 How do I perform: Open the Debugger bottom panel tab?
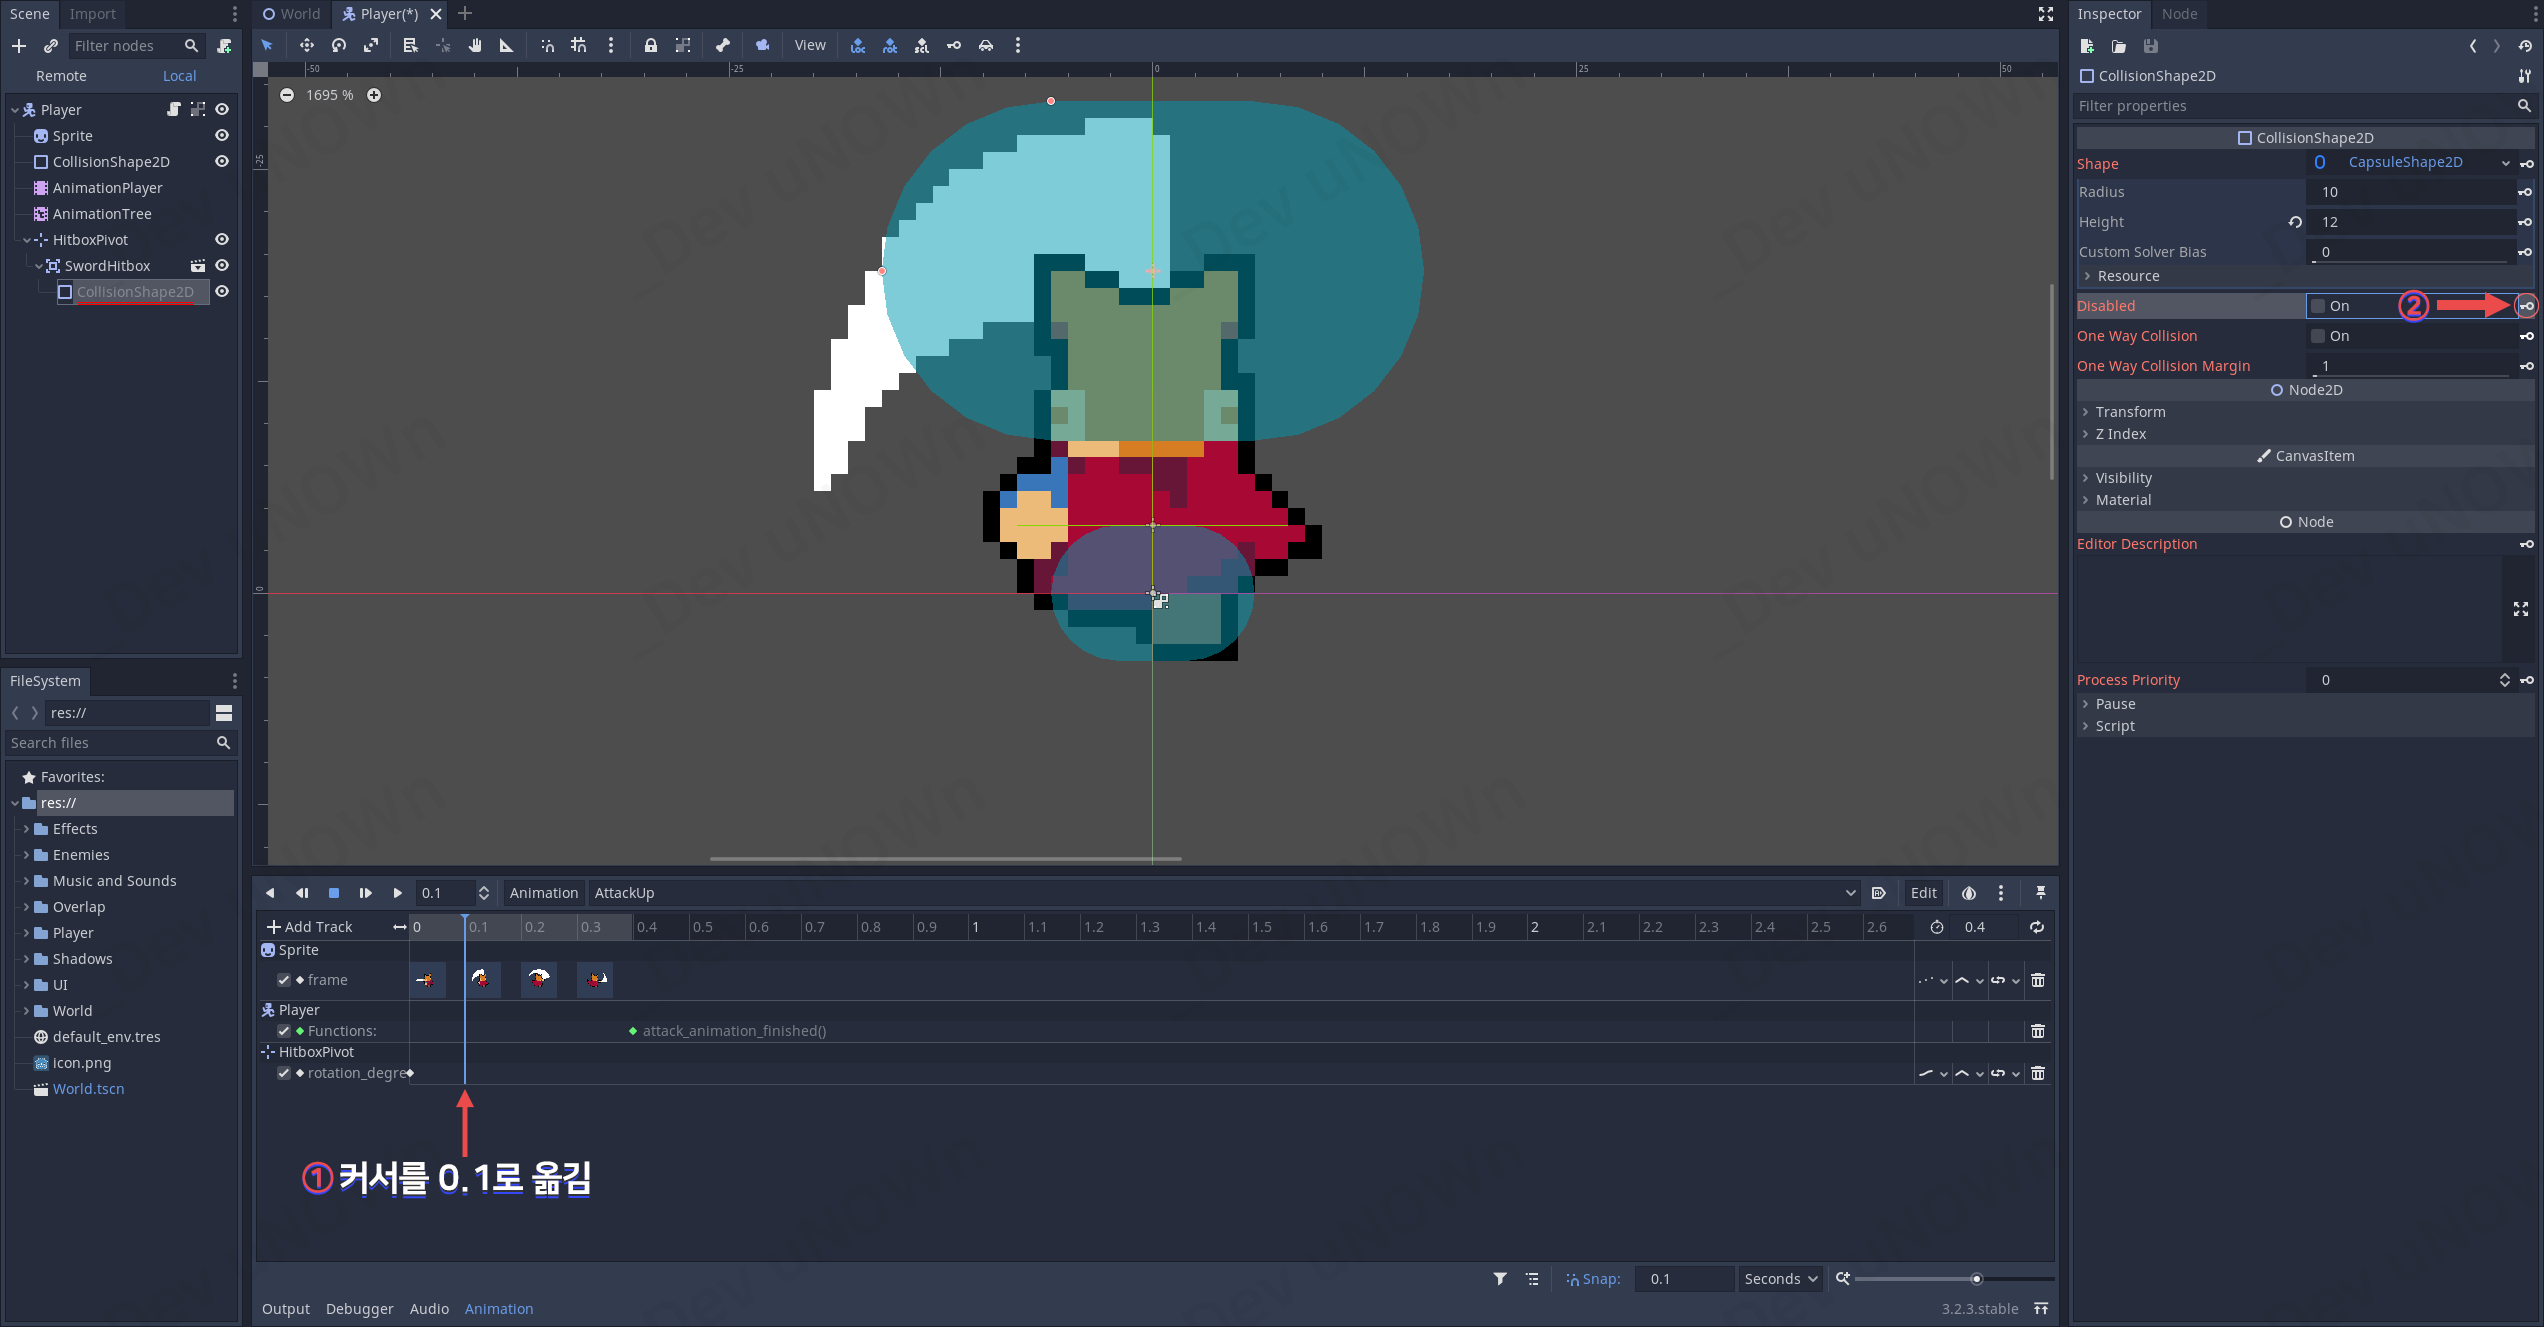(359, 1308)
